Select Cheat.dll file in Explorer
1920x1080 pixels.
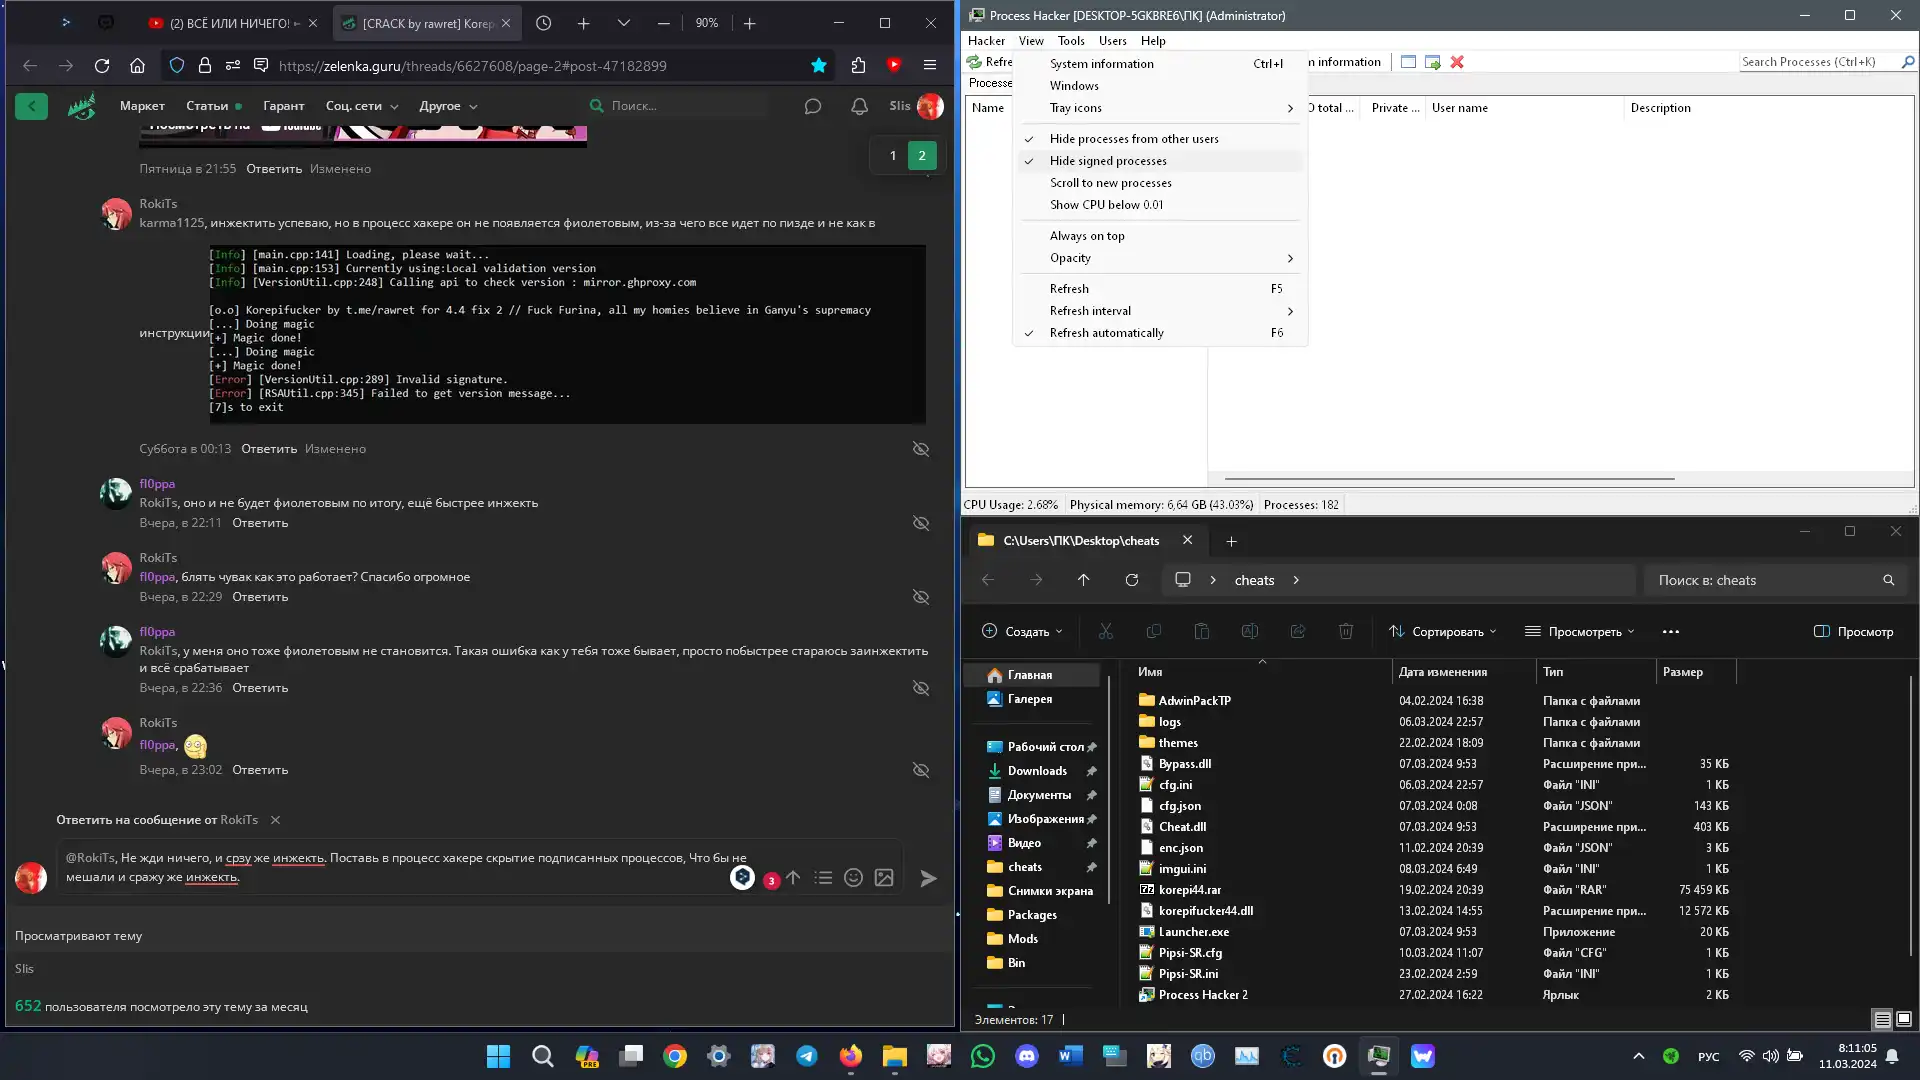[x=1182, y=827]
